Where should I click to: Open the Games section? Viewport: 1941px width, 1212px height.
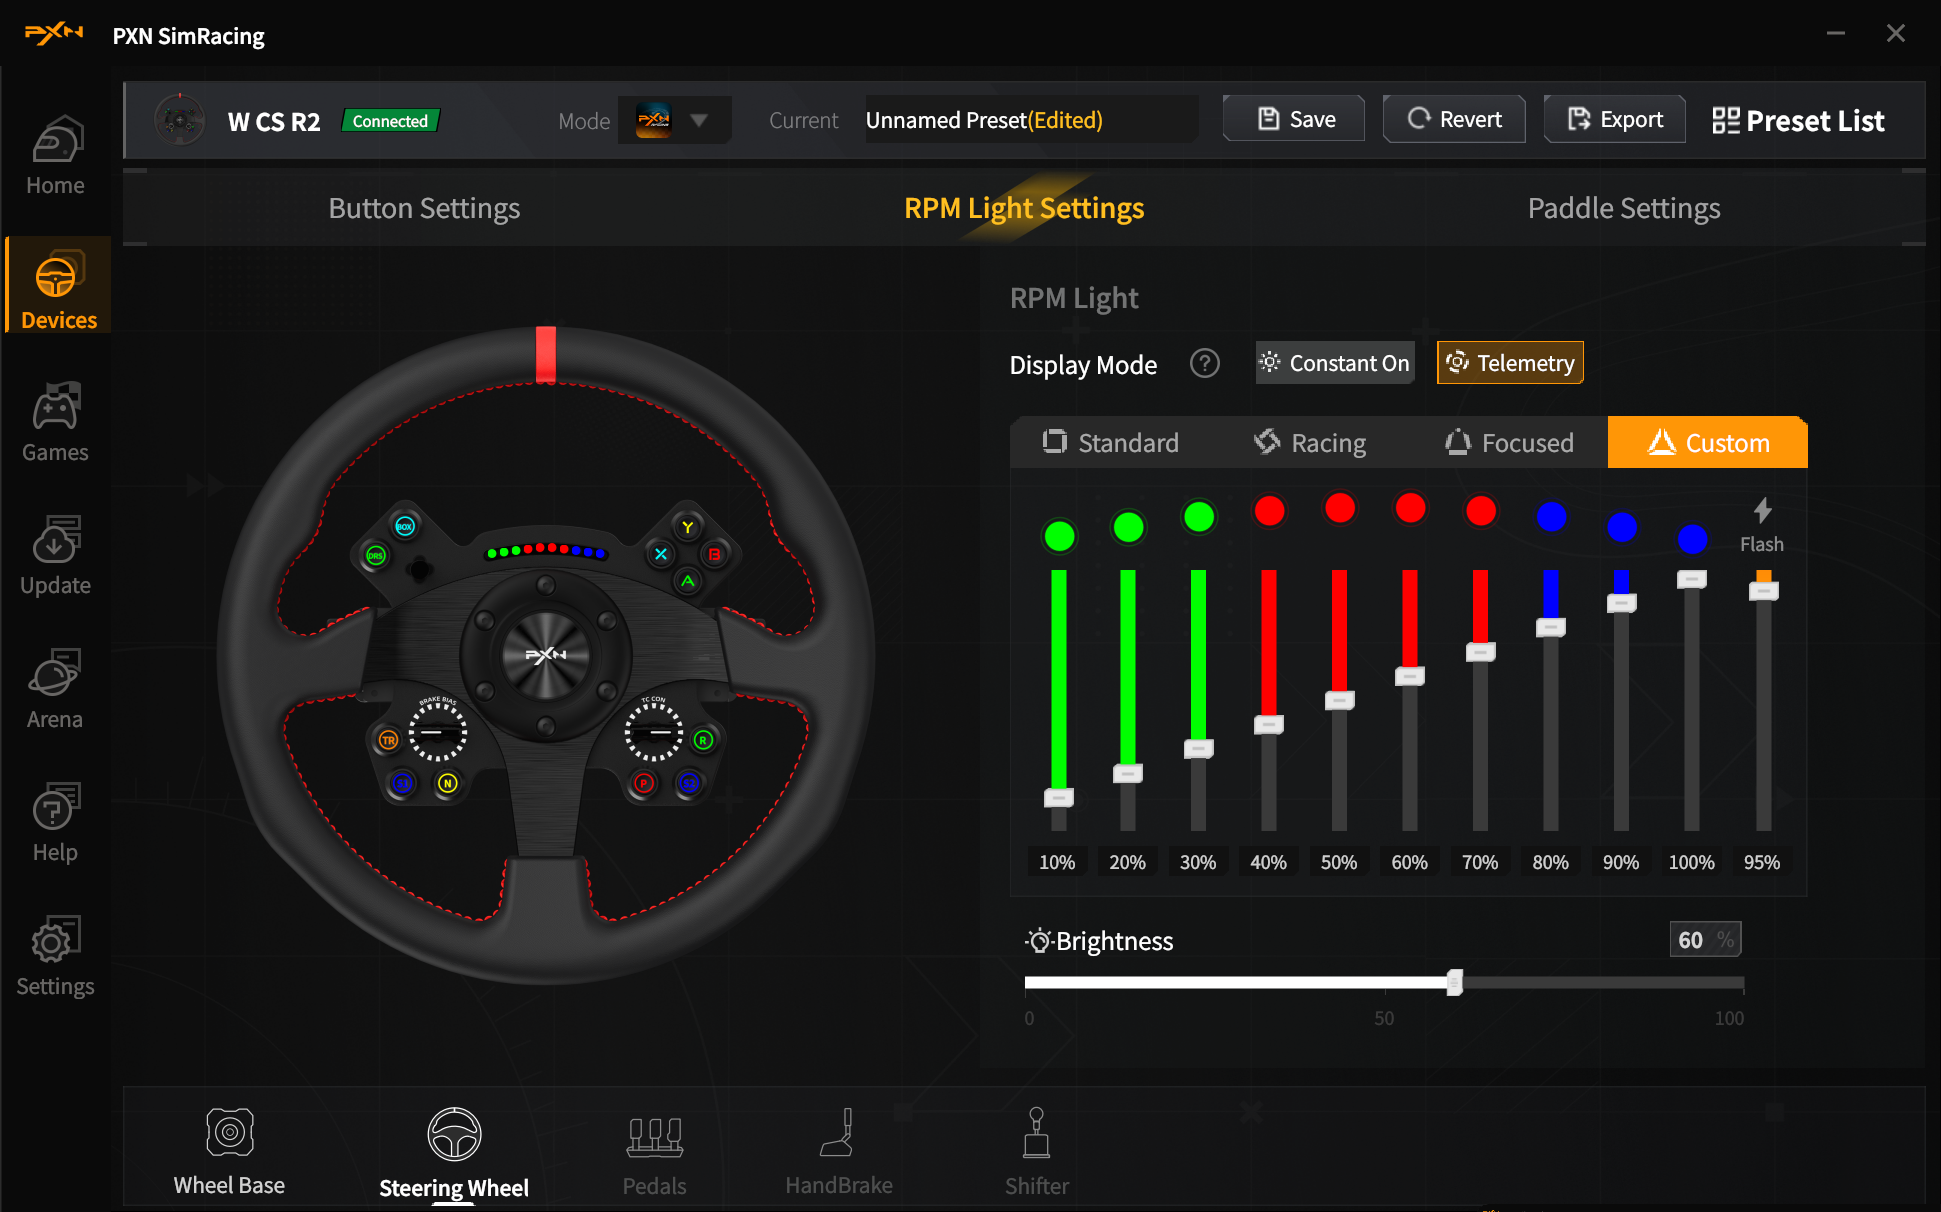[x=55, y=421]
